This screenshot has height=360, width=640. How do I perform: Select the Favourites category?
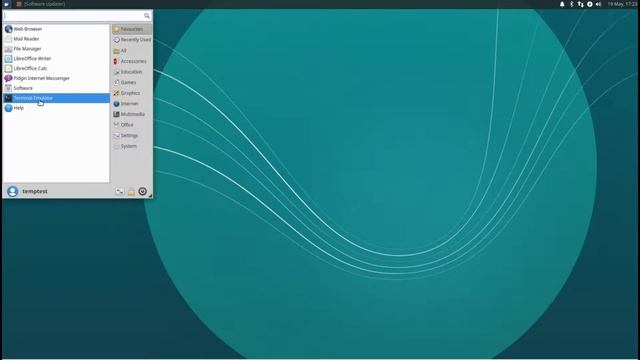[132, 29]
